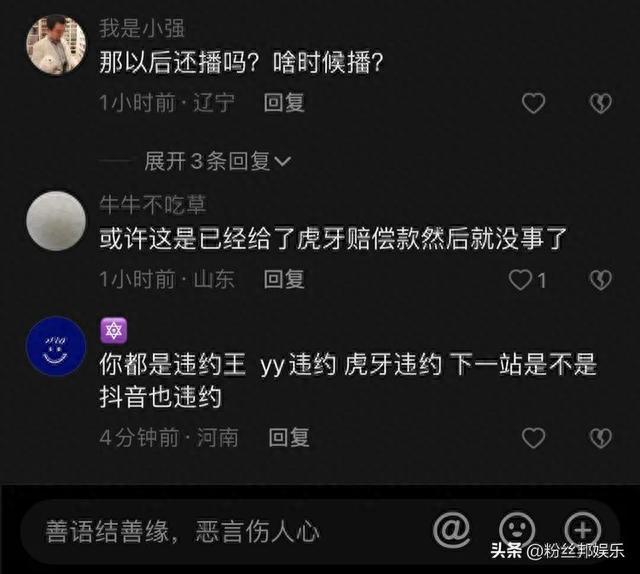640x574 pixels.
Task: Click the username 我是小强
Action: [142, 28]
